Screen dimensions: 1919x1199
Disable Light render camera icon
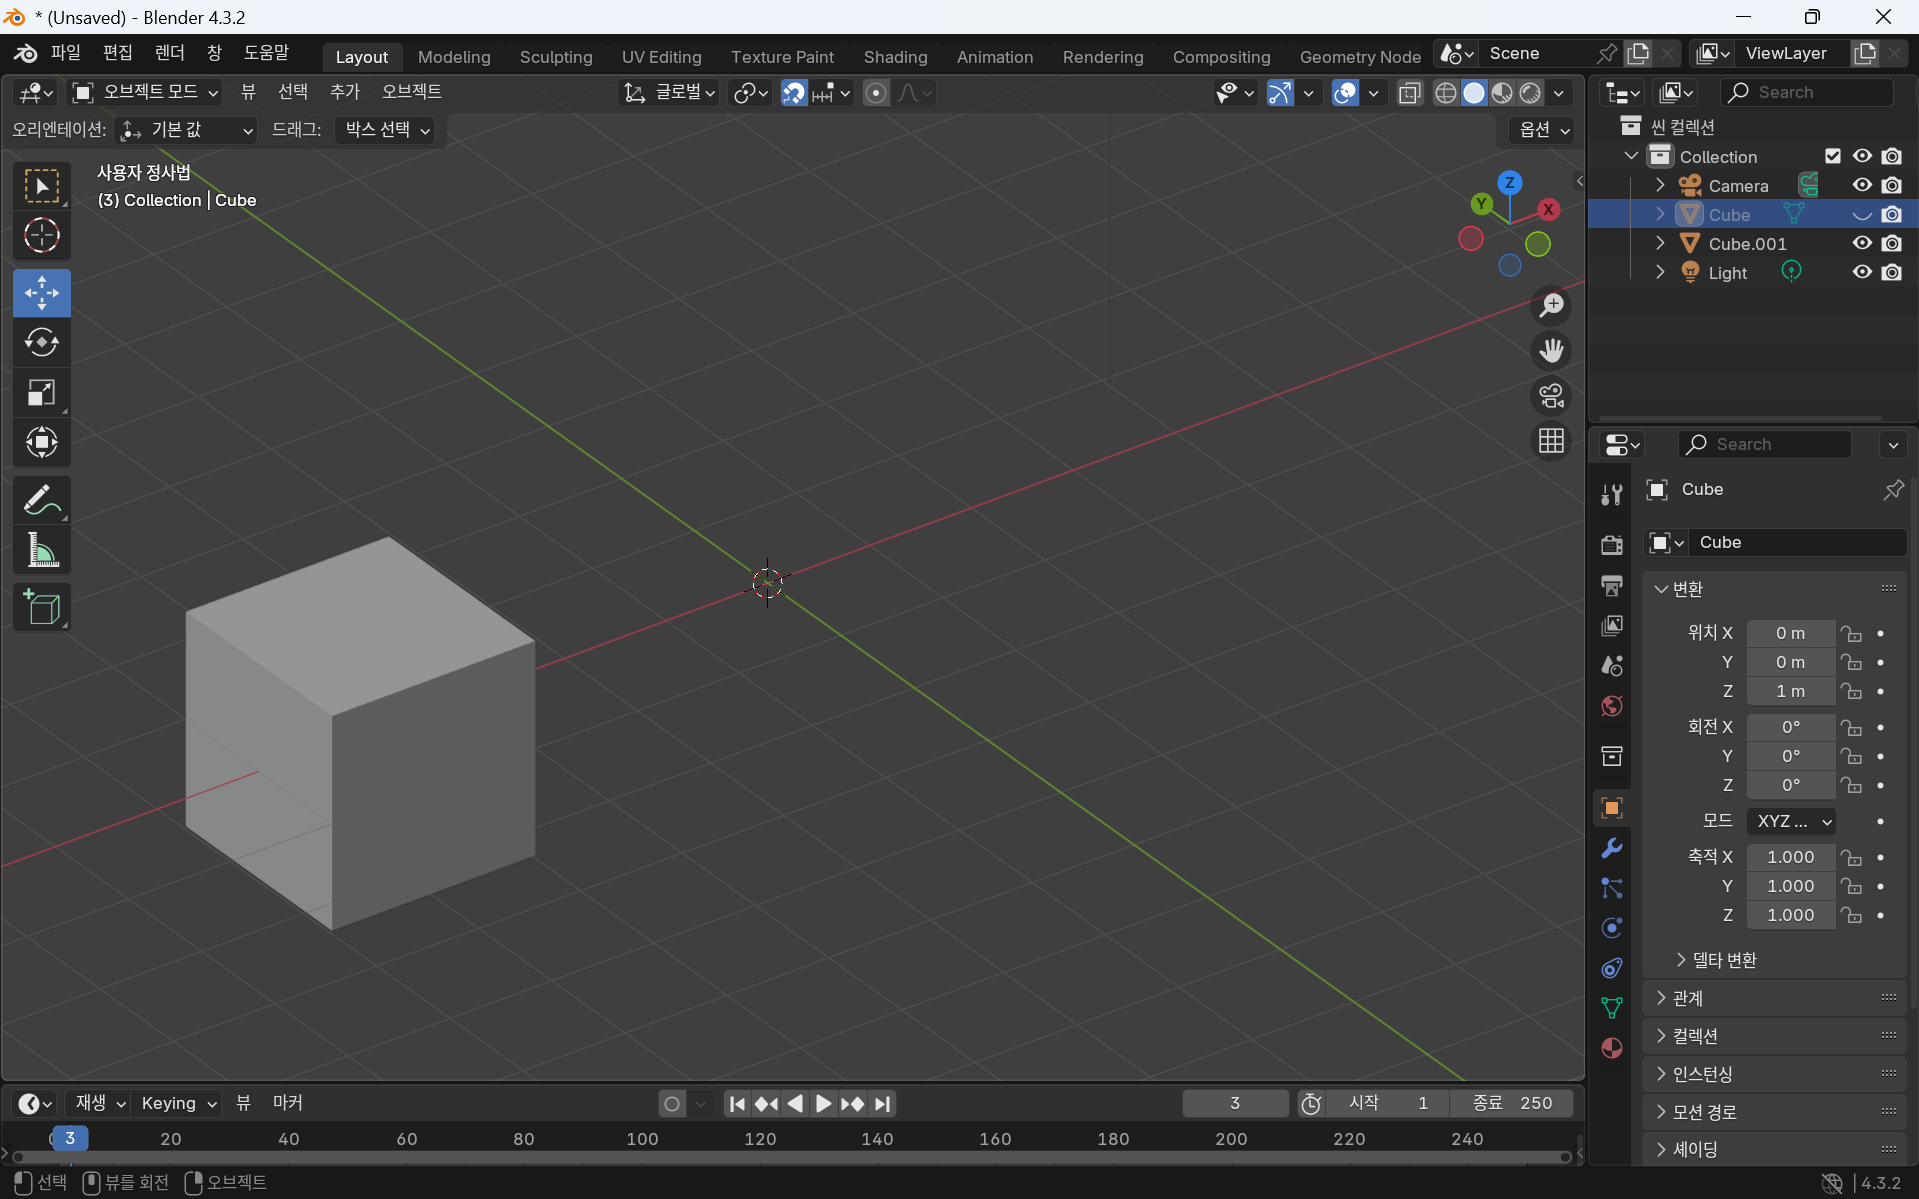tap(1891, 272)
